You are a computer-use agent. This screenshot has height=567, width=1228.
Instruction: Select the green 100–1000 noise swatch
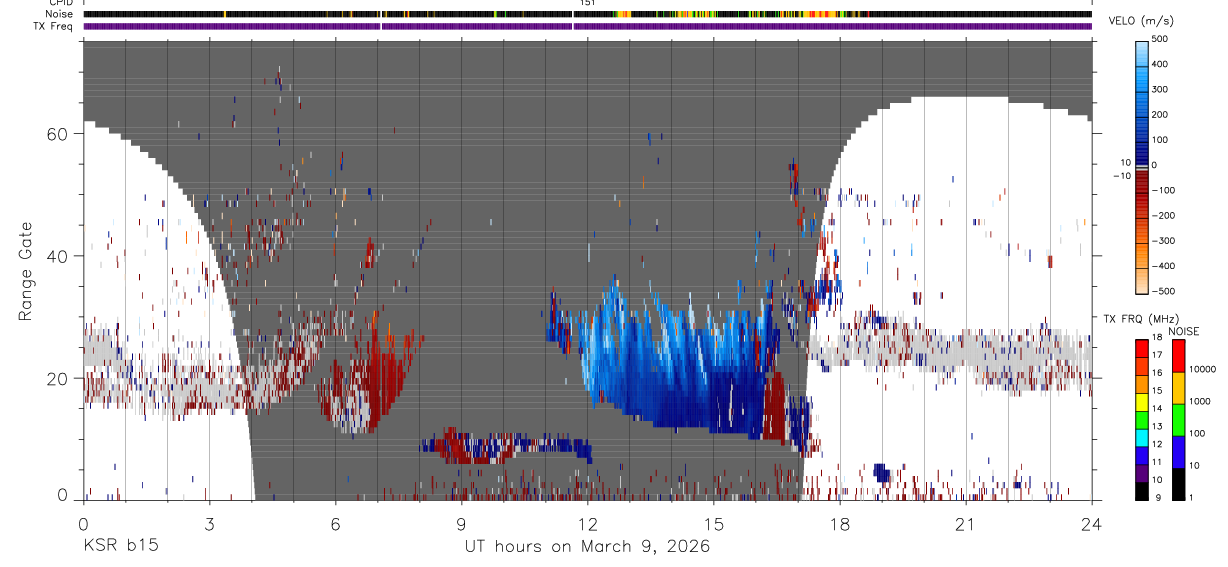1177,420
